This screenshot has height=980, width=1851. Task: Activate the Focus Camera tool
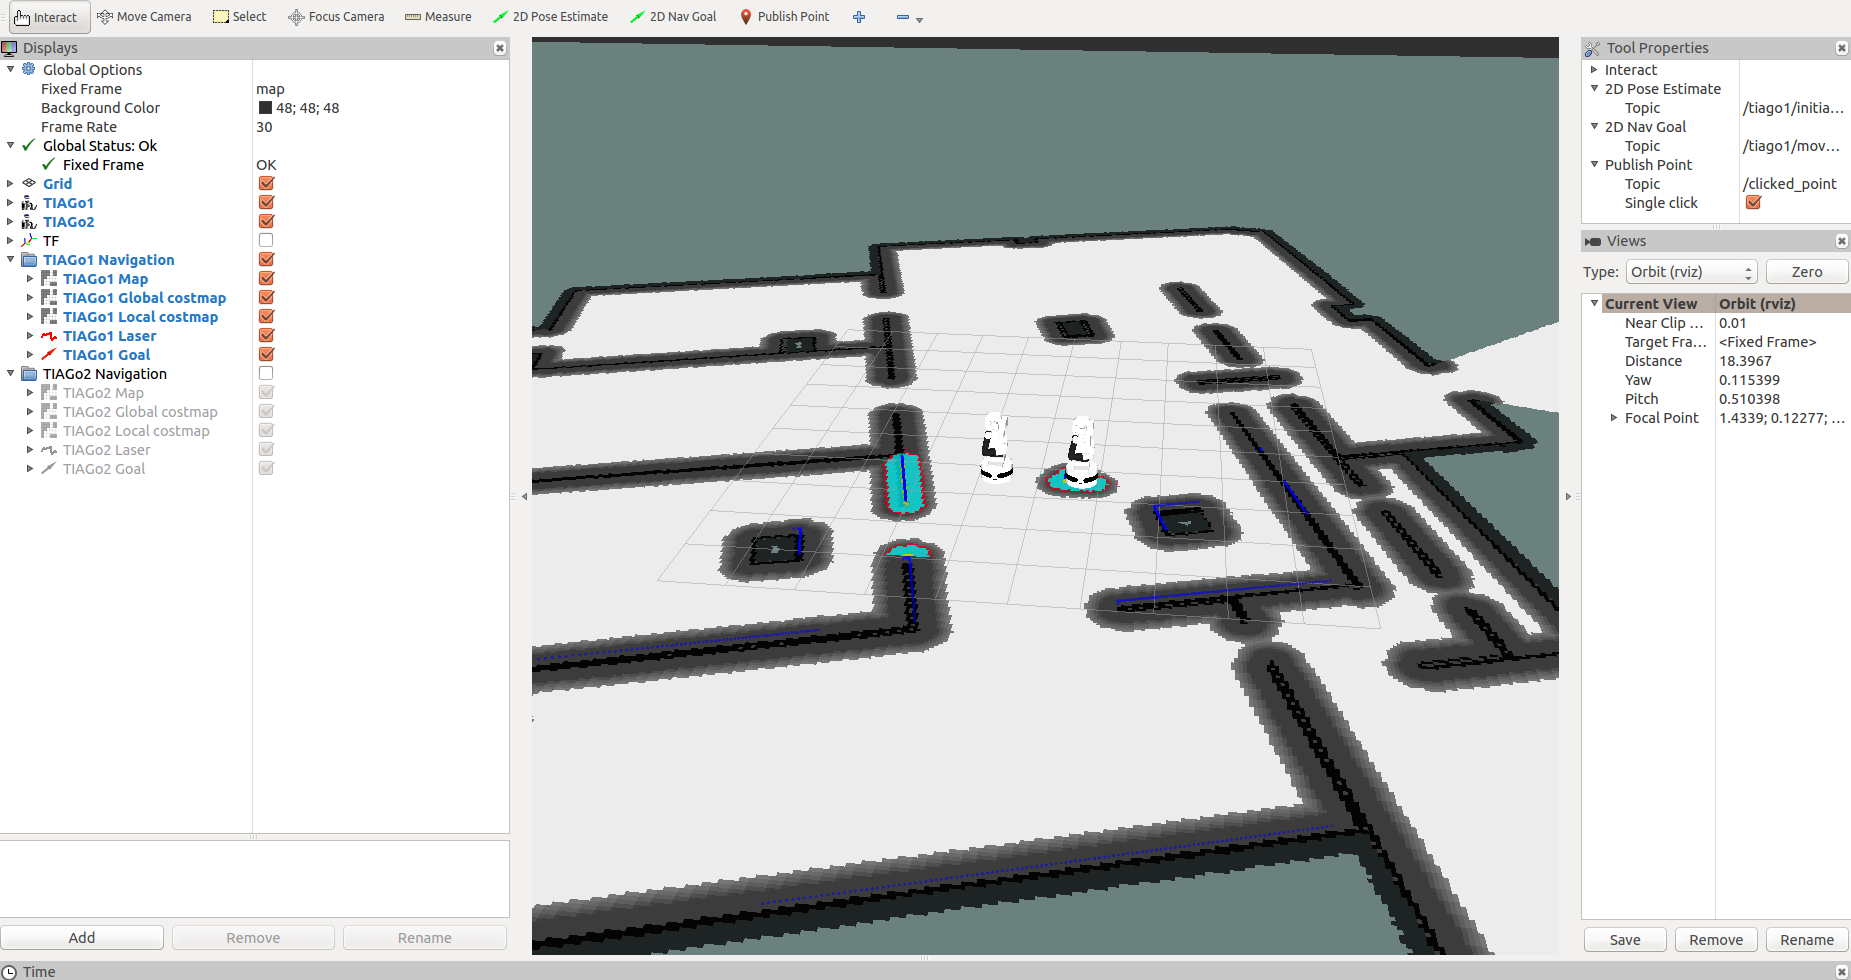pyautogui.click(x=336, y=17)
